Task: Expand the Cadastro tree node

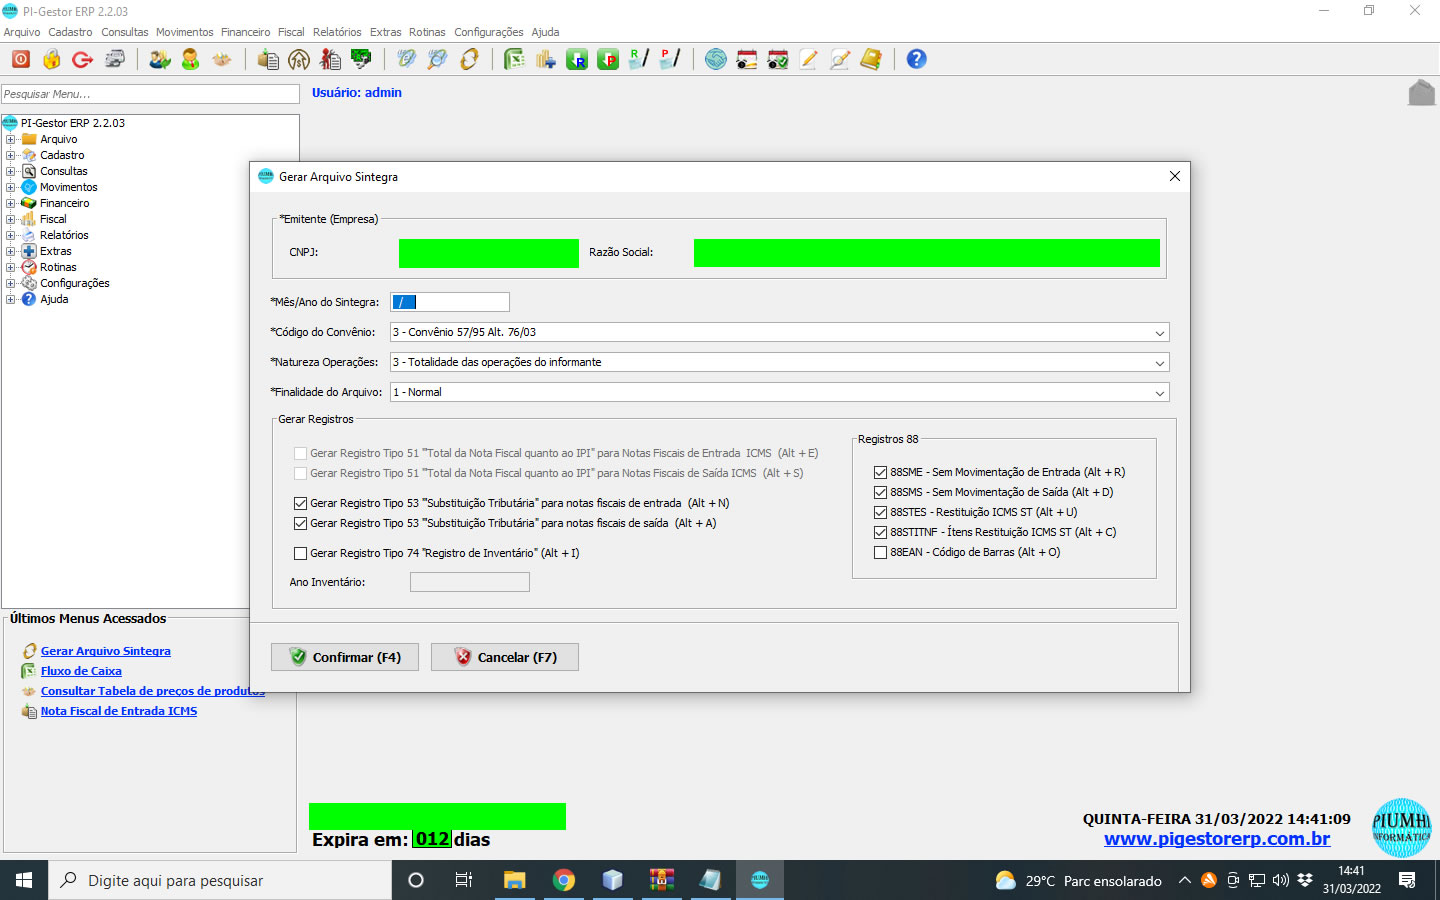Action: (x=10, y=155)
